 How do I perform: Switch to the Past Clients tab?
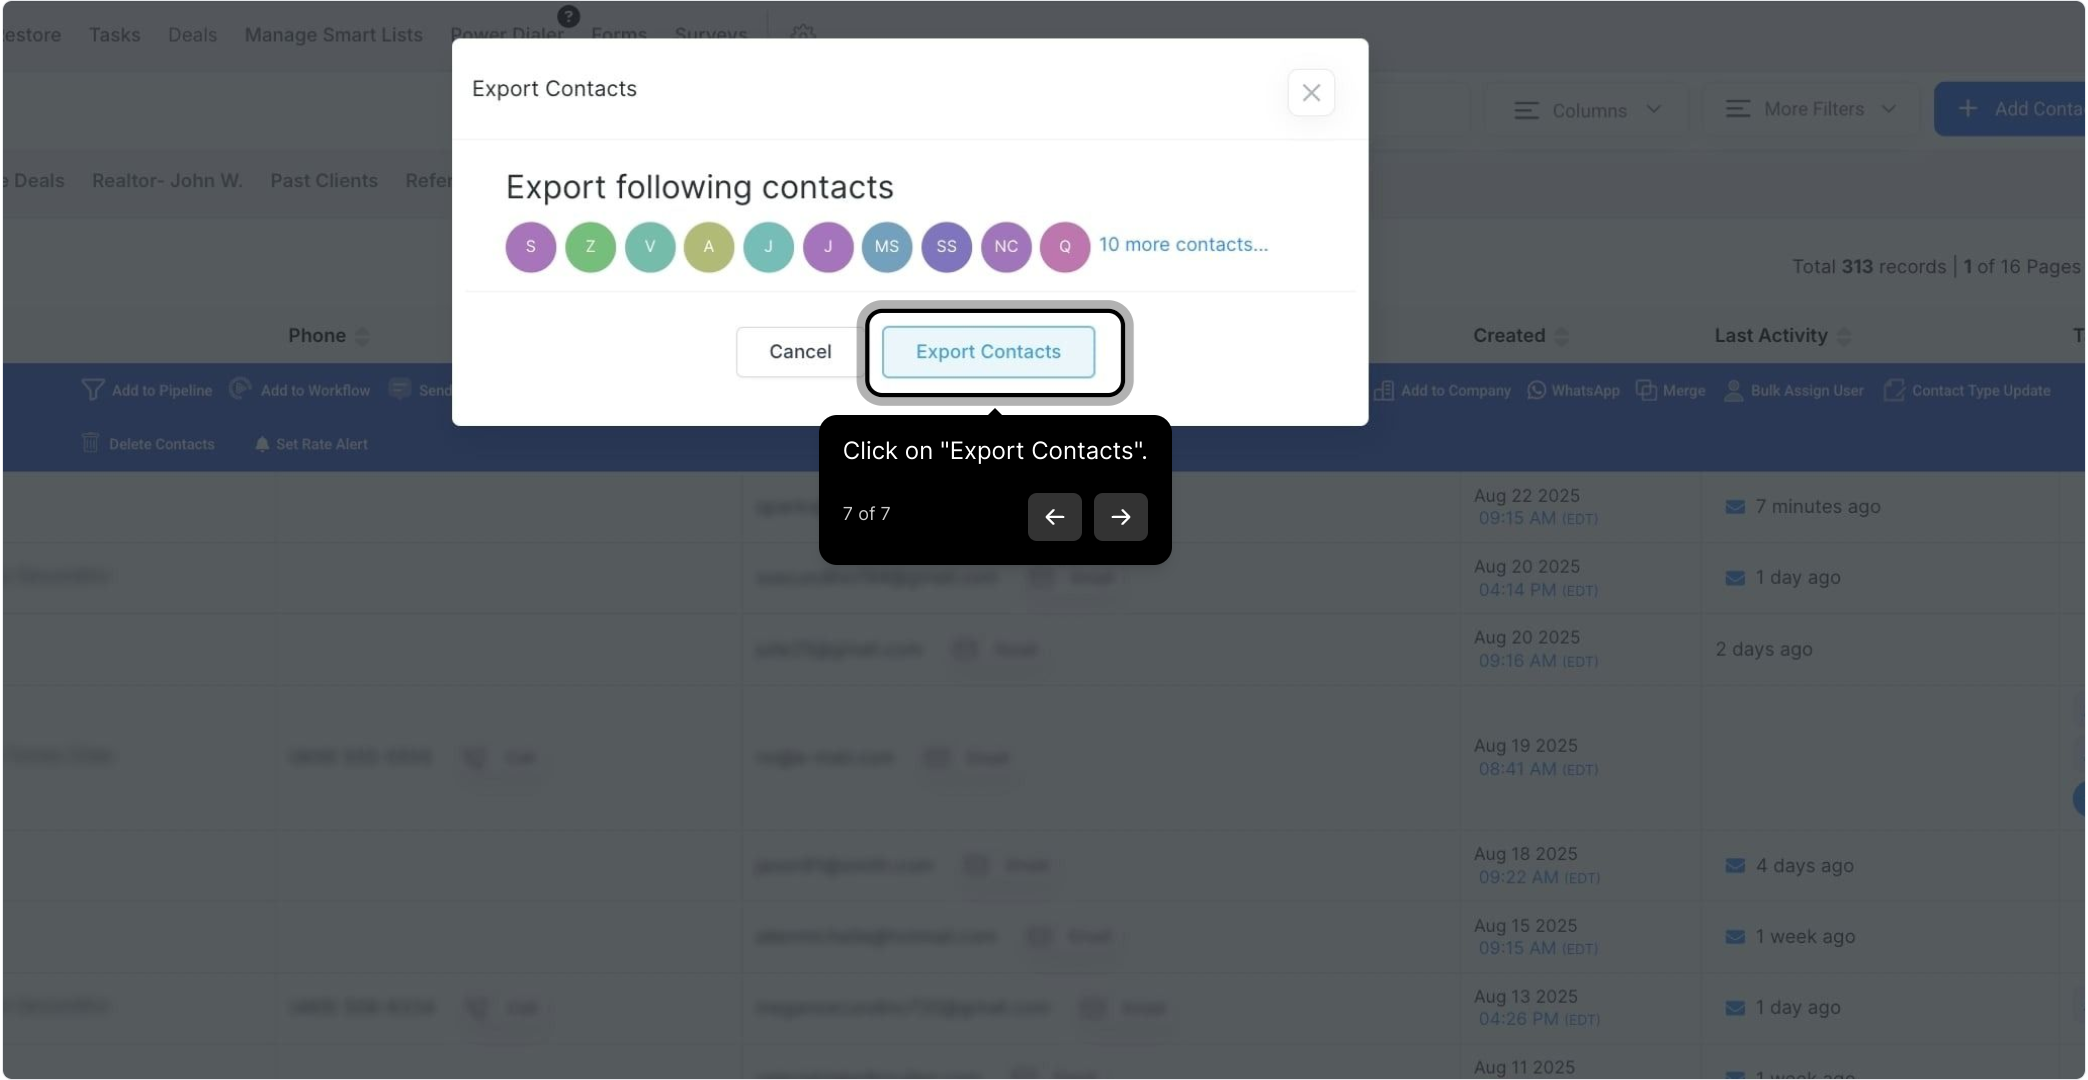pyautogui.click(x=323, y=181)
